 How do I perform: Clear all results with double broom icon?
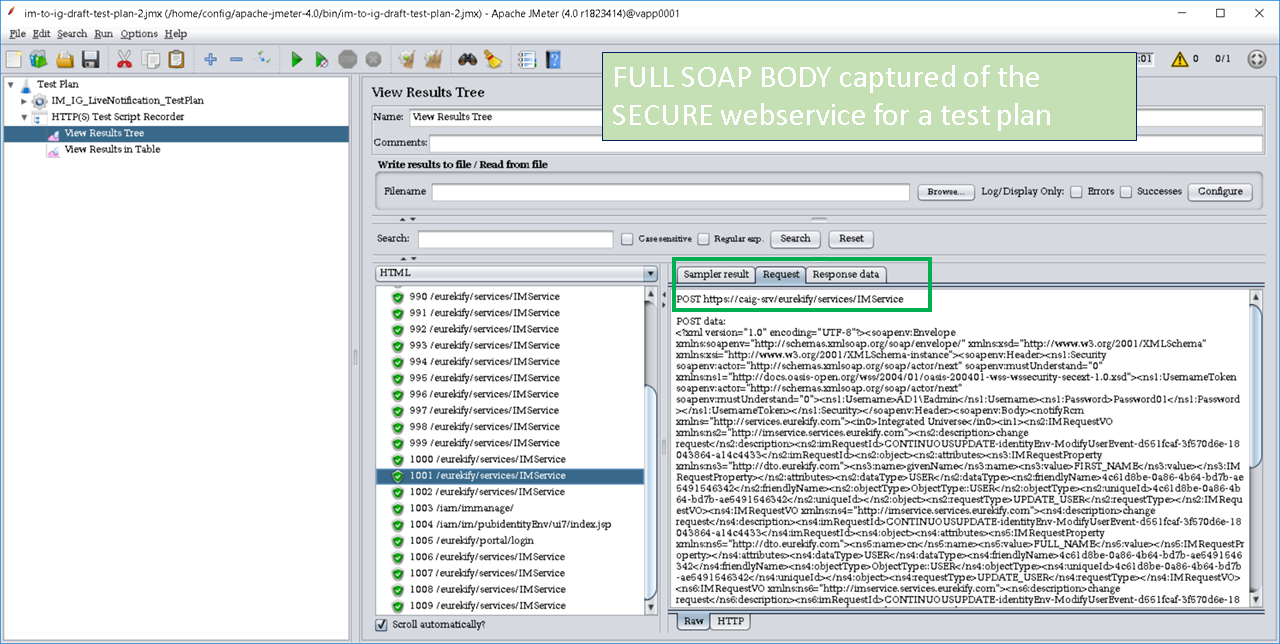(433, 60)
